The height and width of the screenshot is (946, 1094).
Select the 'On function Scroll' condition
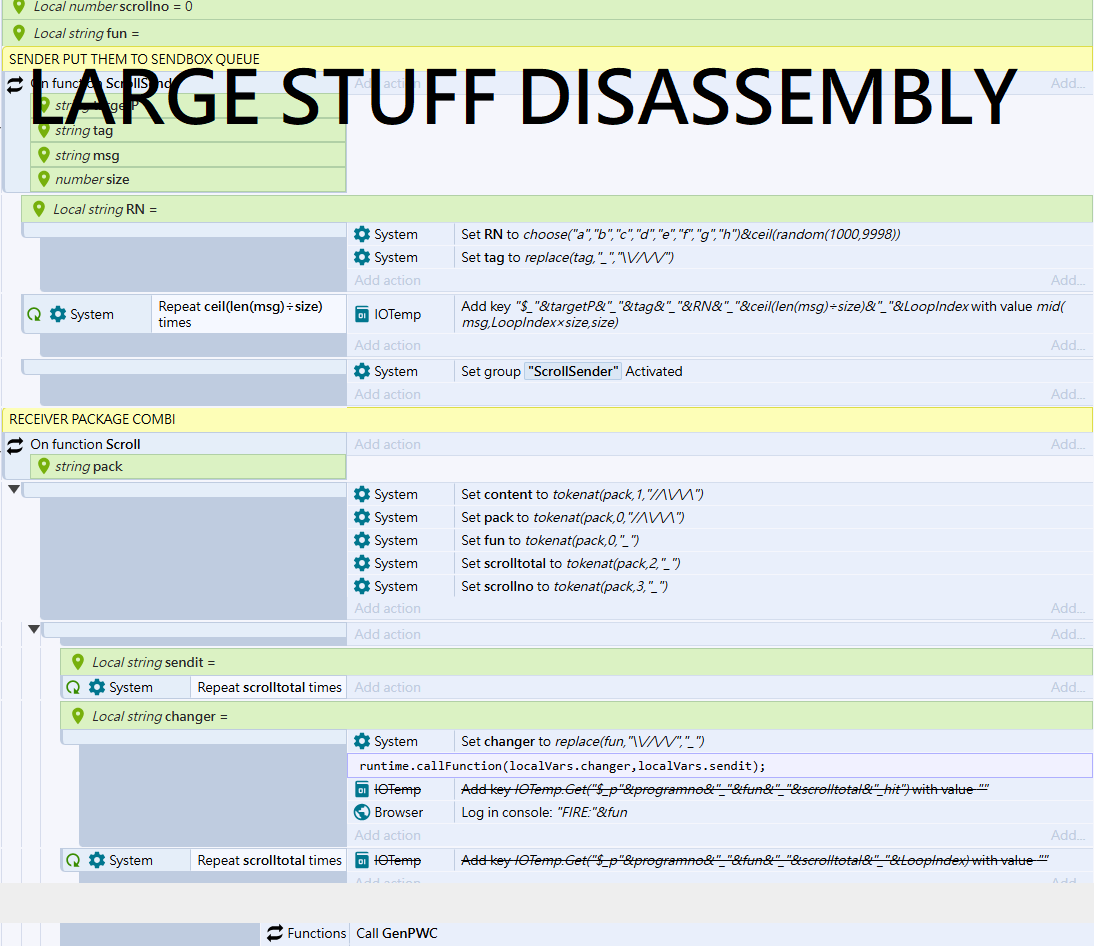pyautogui.click(x=85, y=444)
